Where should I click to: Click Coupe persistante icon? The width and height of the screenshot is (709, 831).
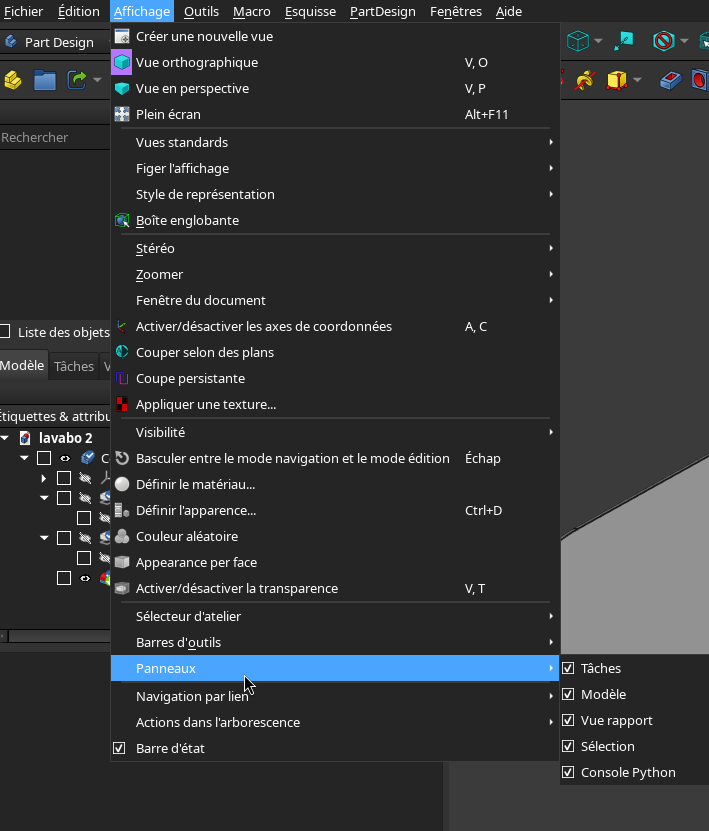click(122, 378)
